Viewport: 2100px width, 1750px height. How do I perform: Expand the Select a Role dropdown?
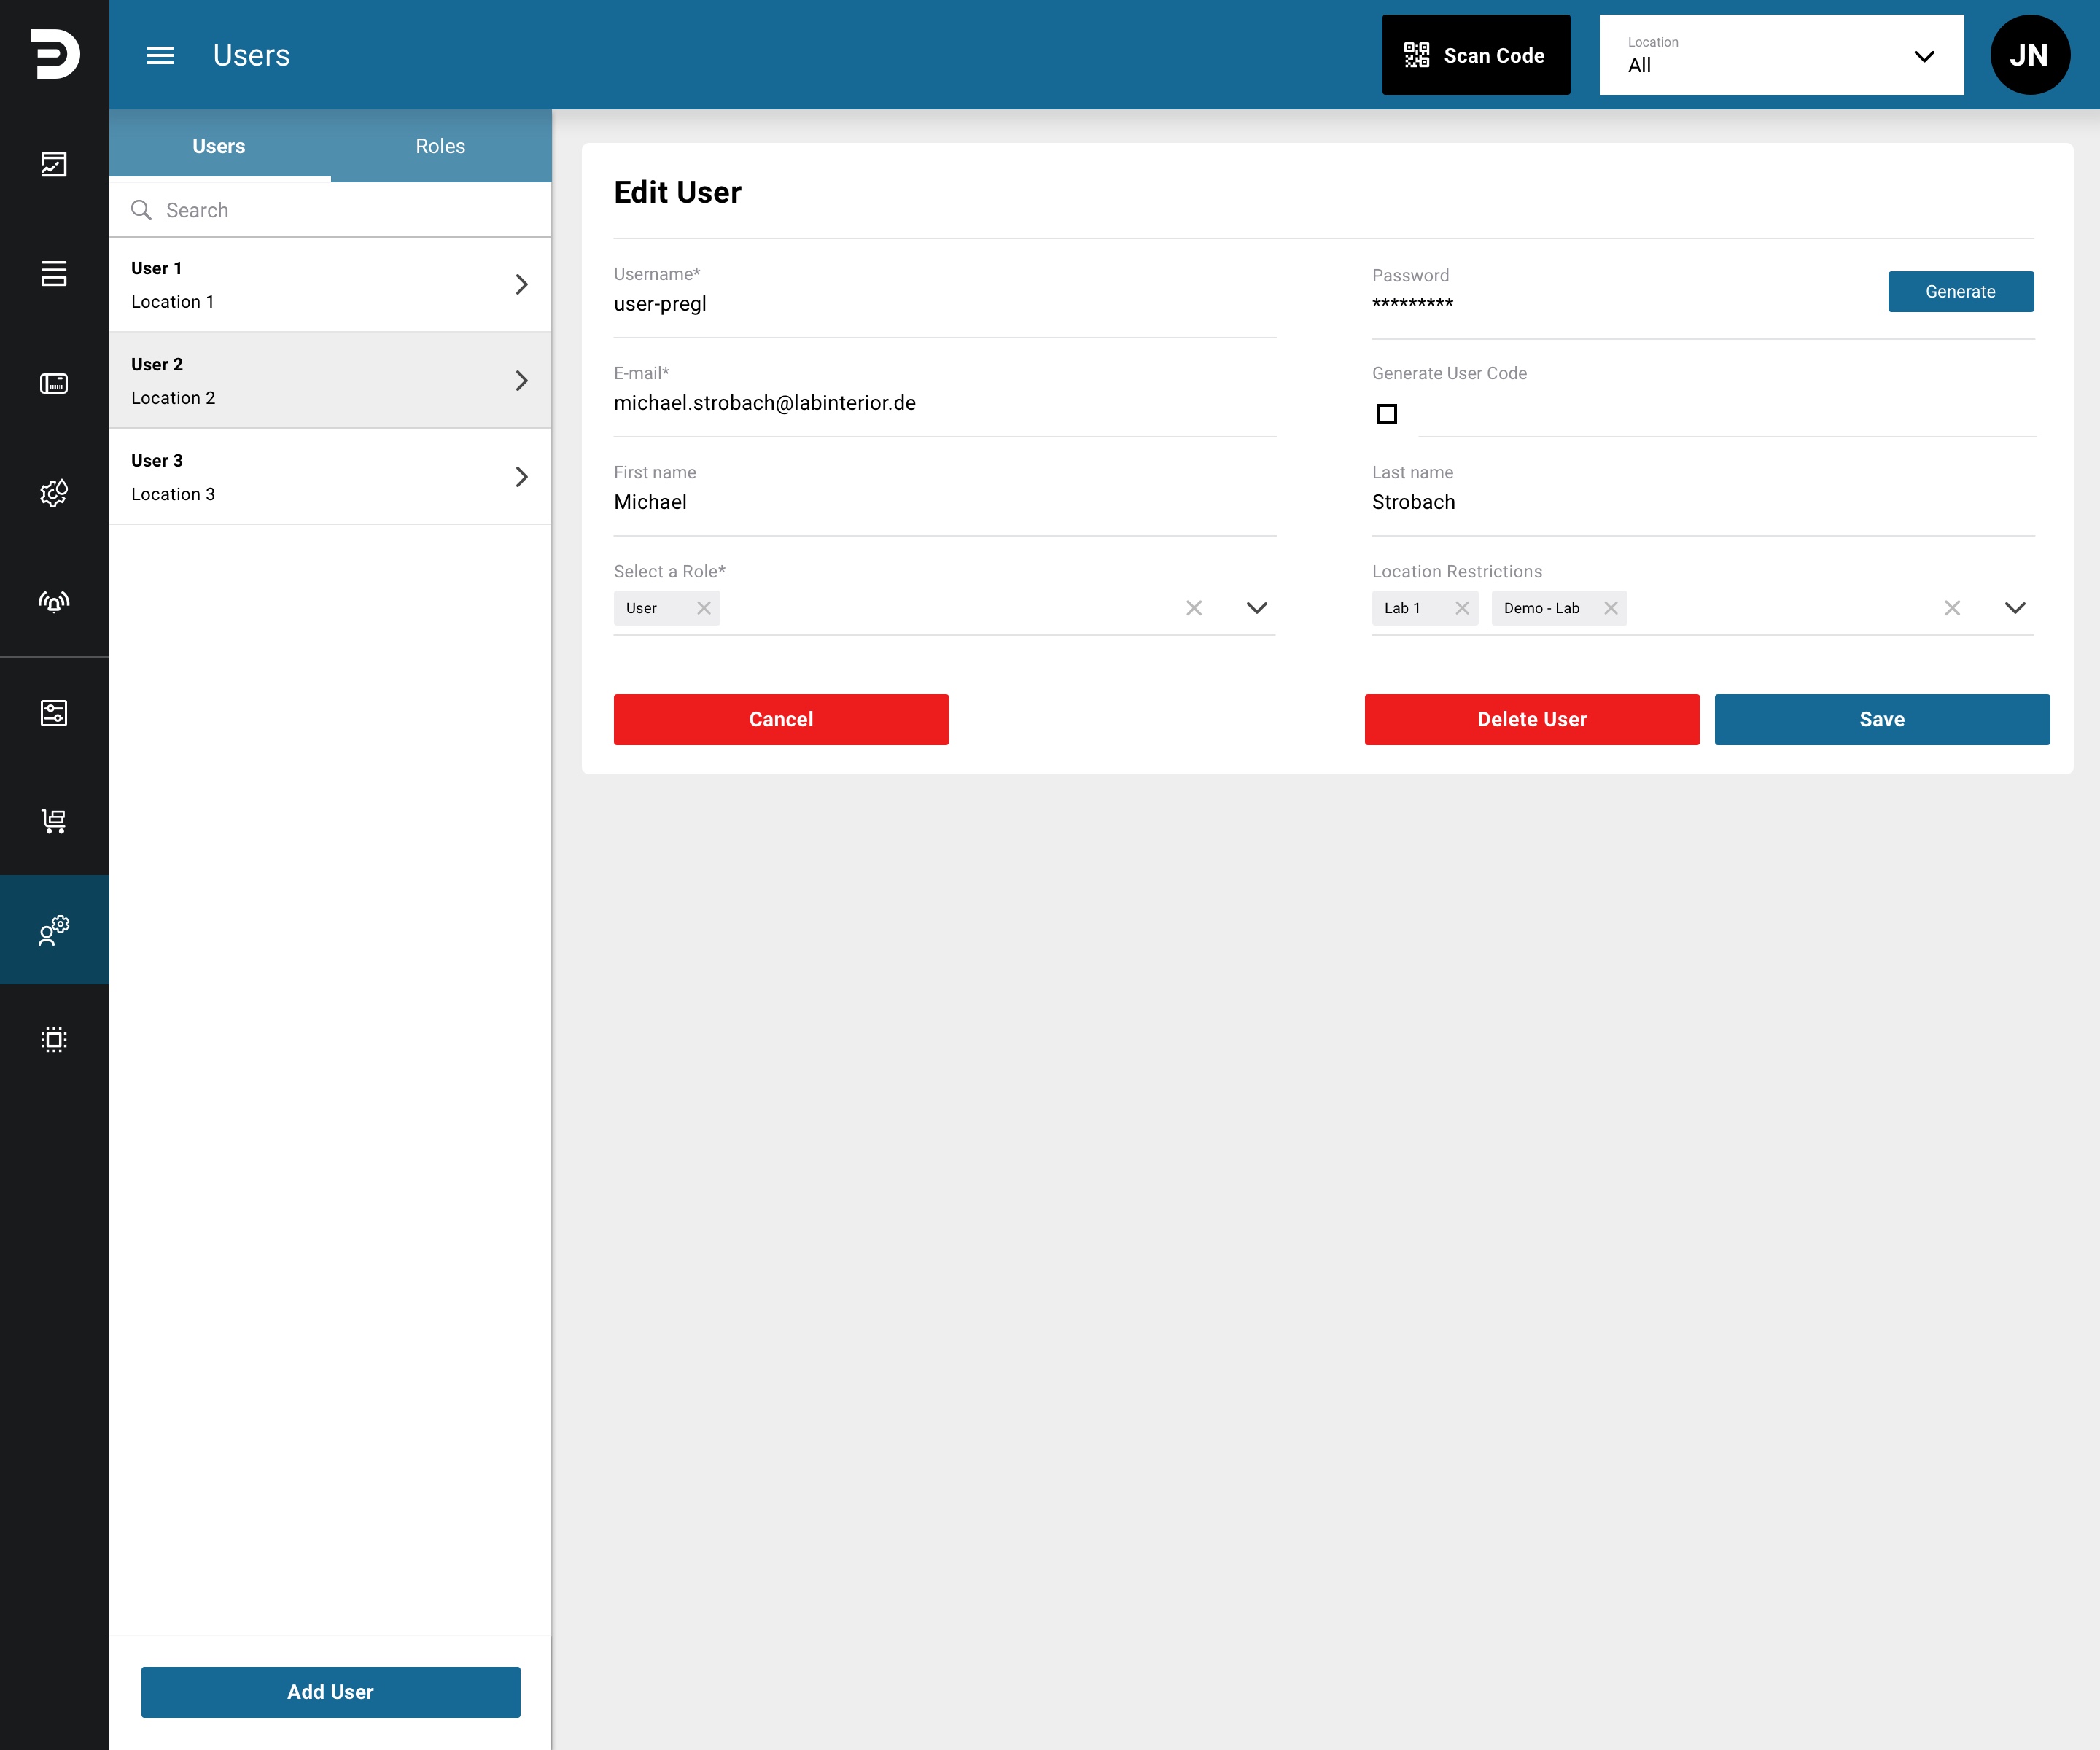point(1257,608)
